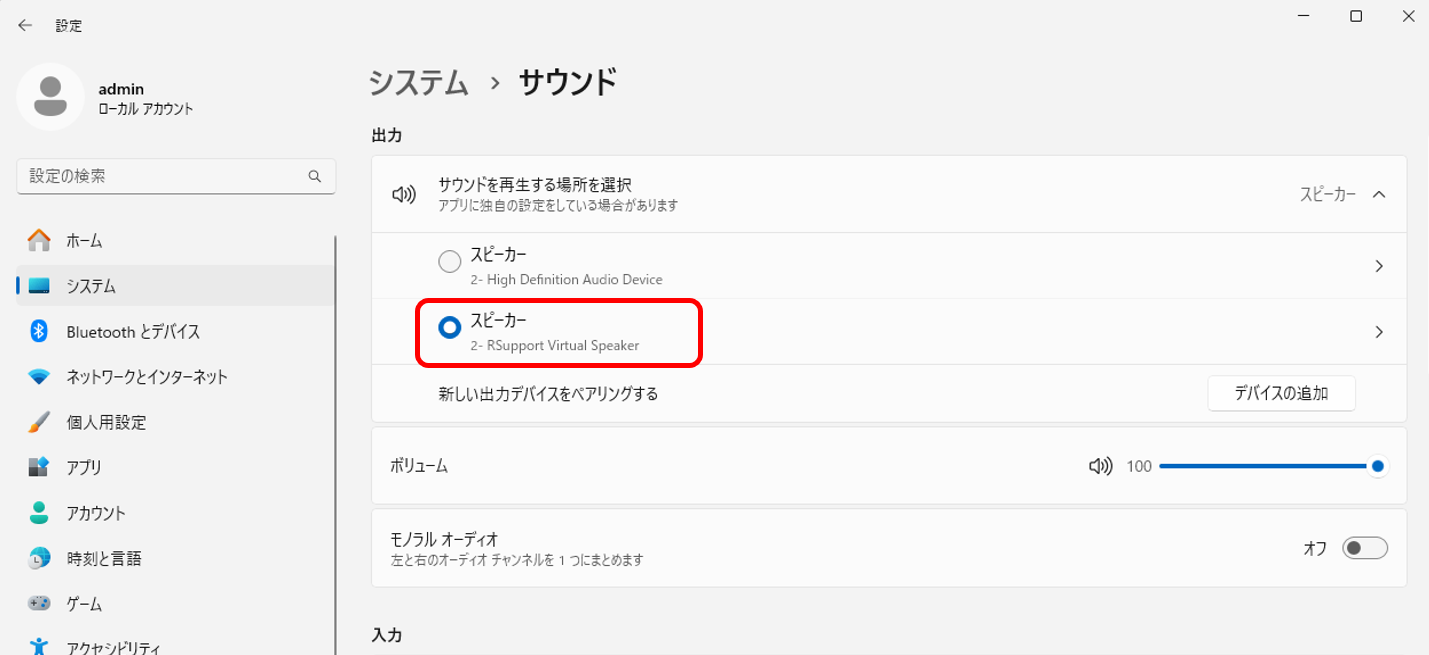
Task: Click the volume slider track
Action: click(1268, 466)
